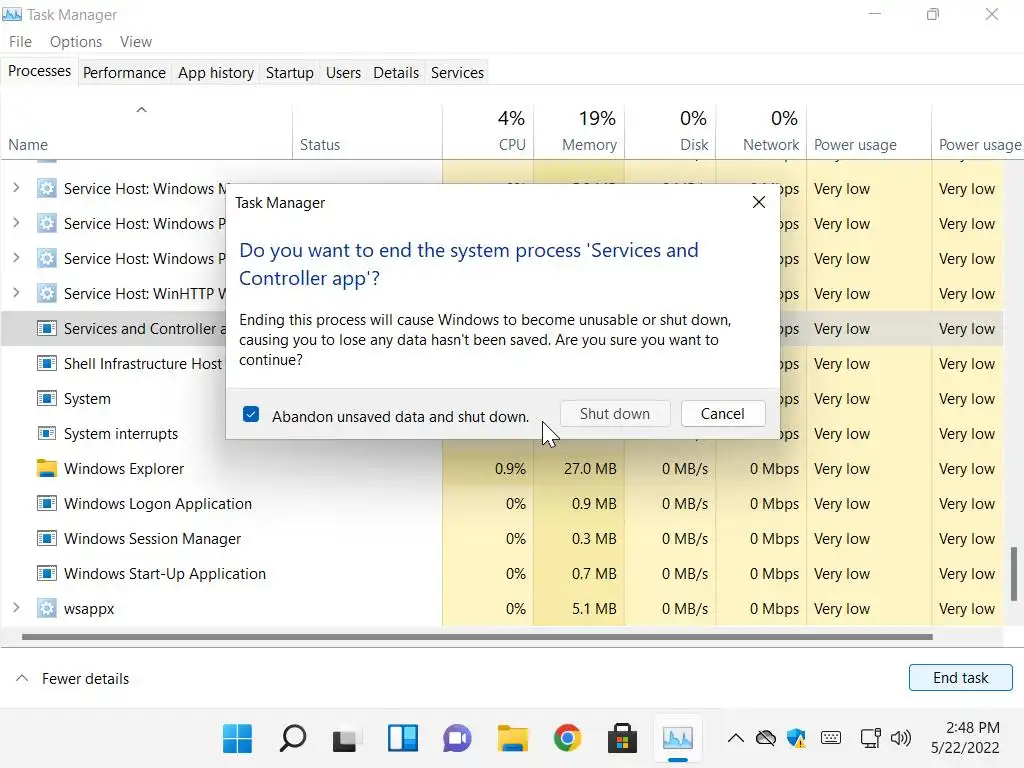The width and height of the screenshot is (1024, 768).
Task: Click the vertical scrollbar thumb
Action: (1014, 574)
